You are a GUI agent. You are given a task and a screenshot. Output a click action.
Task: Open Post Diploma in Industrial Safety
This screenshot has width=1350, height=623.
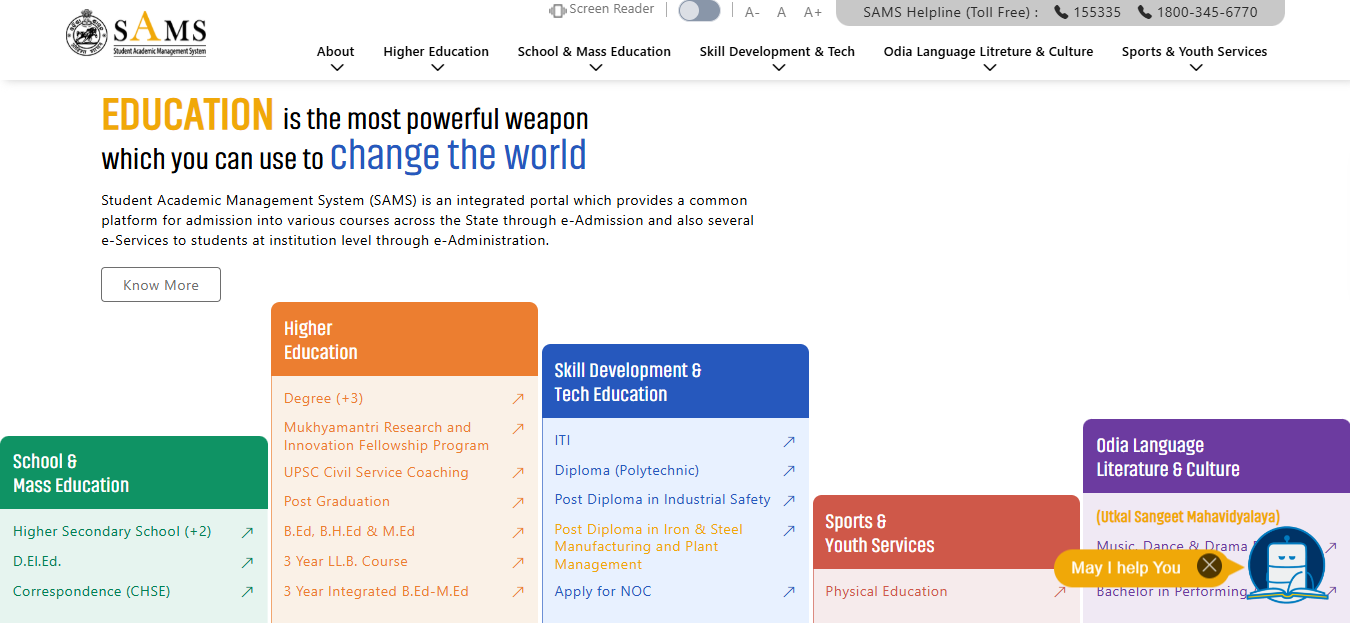[663, 499]
